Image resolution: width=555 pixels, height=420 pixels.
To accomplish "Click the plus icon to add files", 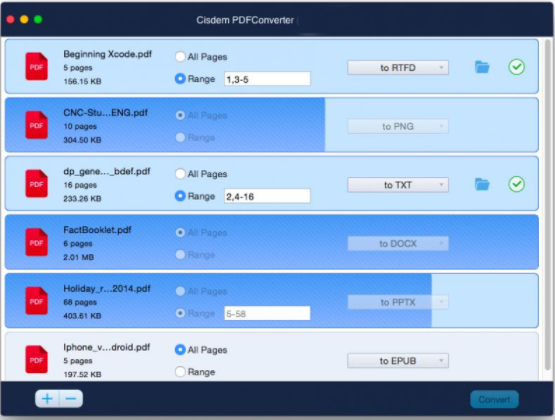I will point(47,399).
